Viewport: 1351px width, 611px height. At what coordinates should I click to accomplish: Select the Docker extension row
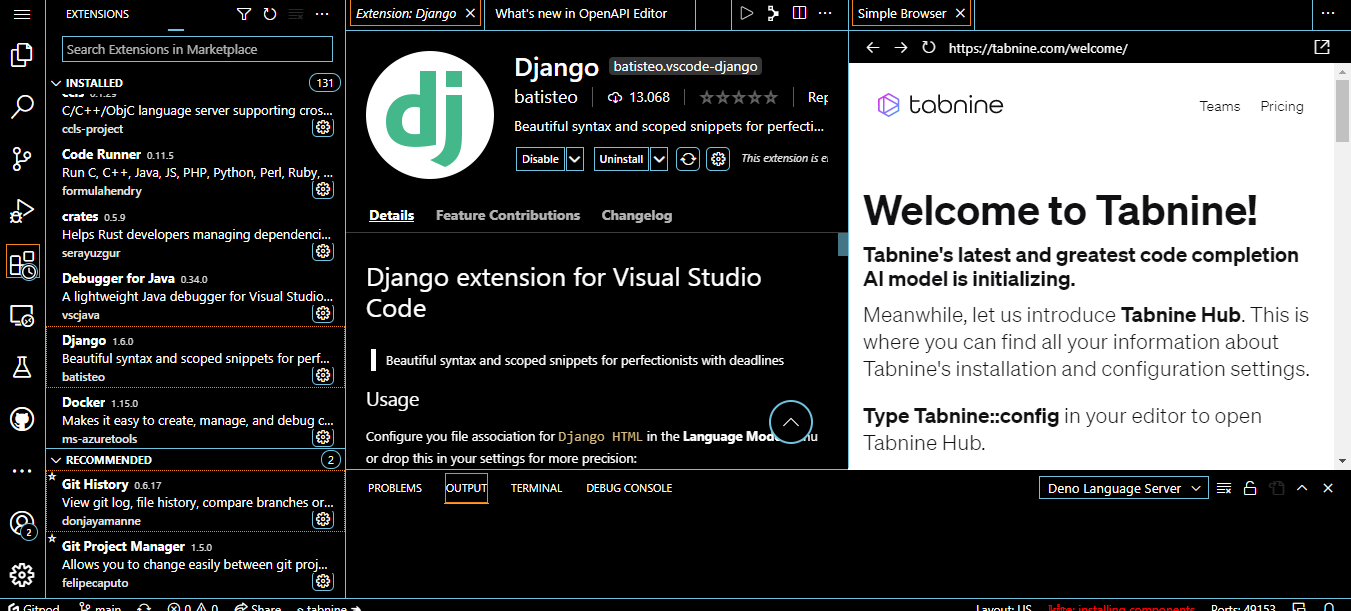195,419
